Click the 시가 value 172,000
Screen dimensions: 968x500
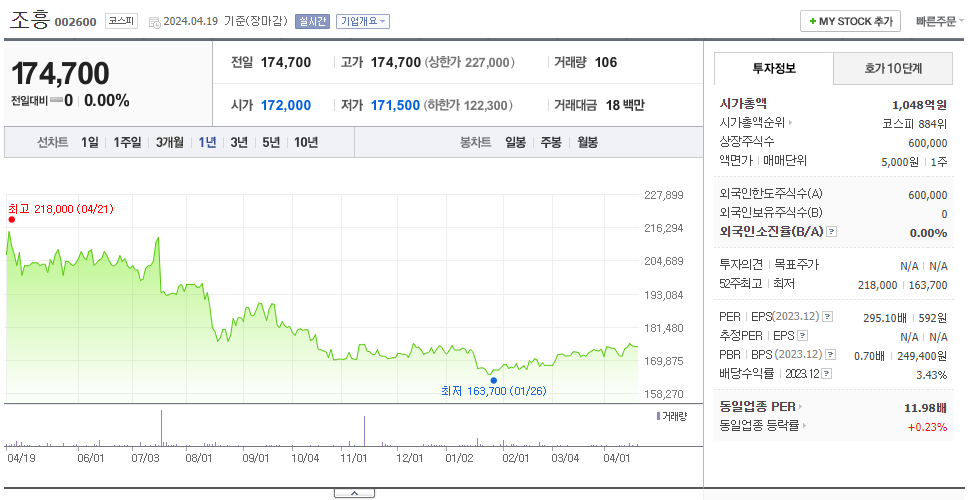[286, 106]
